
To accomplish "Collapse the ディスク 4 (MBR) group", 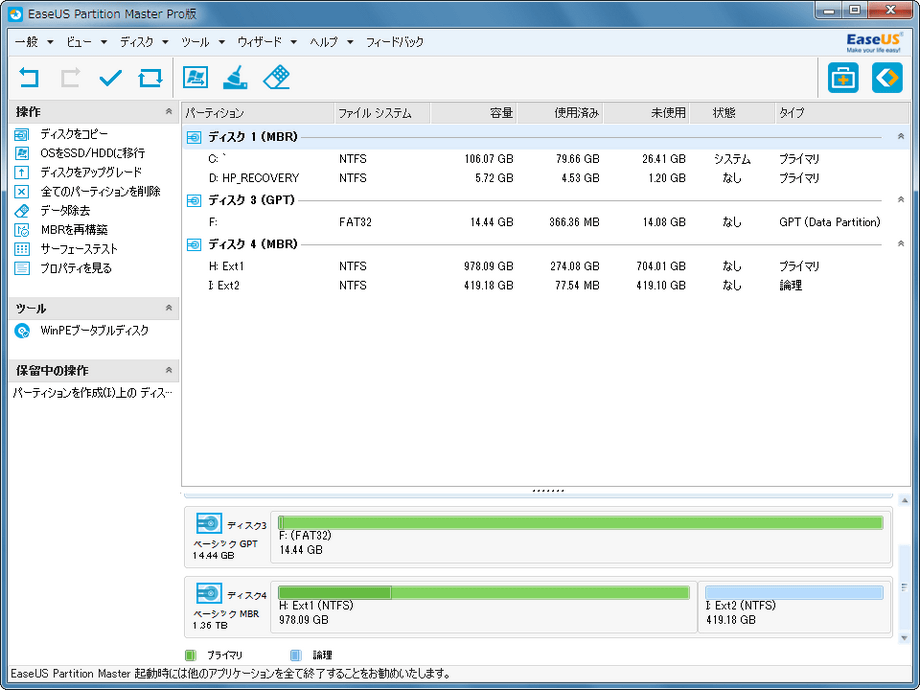I will (x=901, y=244).
